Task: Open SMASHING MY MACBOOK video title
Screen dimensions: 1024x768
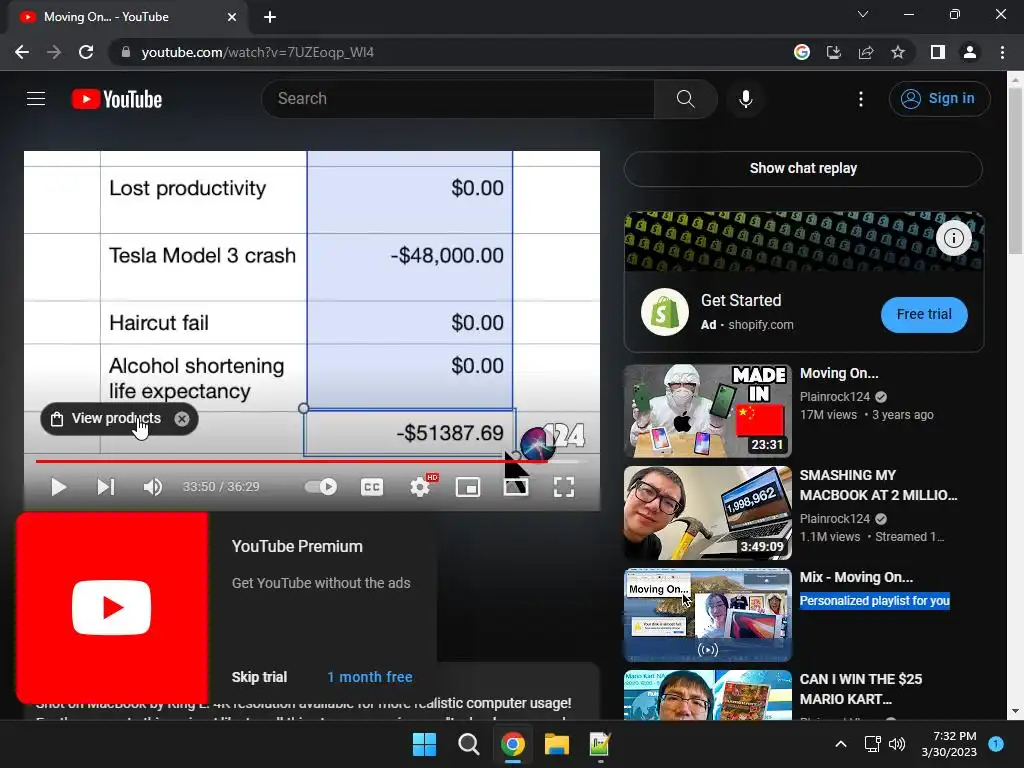Action: [878, 485]
